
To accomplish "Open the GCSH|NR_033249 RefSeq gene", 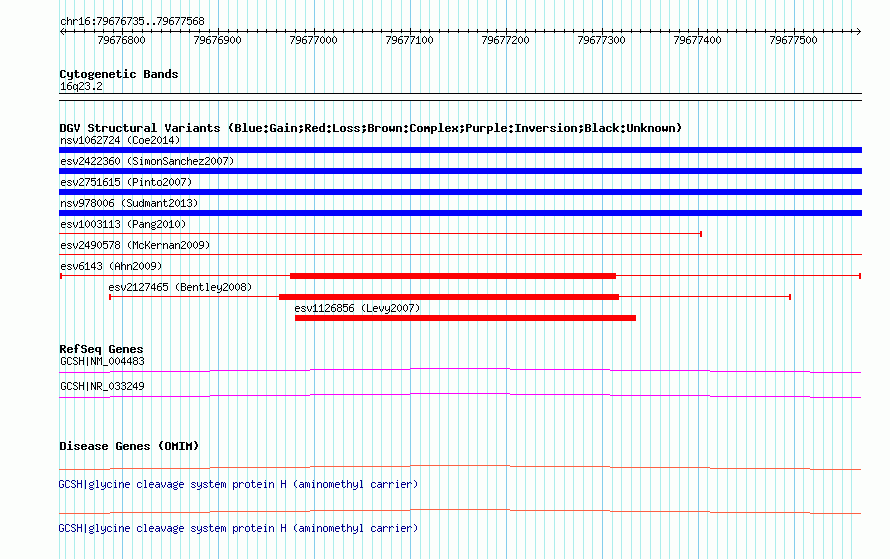I will [102, 386].
